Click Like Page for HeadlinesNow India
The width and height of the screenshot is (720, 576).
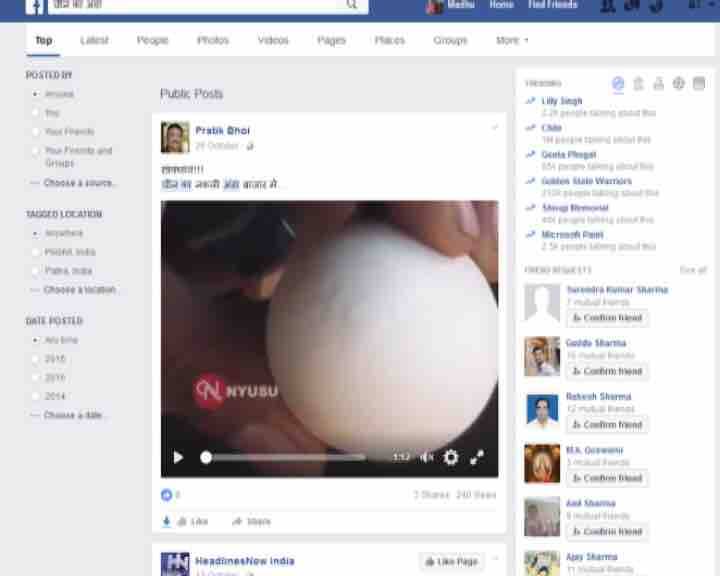pos(453,562)
